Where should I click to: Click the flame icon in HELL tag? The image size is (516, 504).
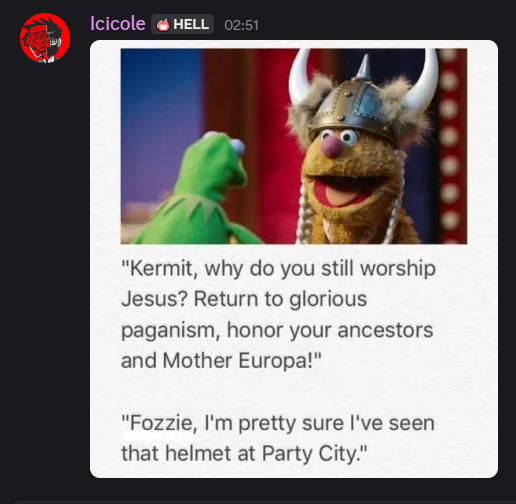click(163, 25)
